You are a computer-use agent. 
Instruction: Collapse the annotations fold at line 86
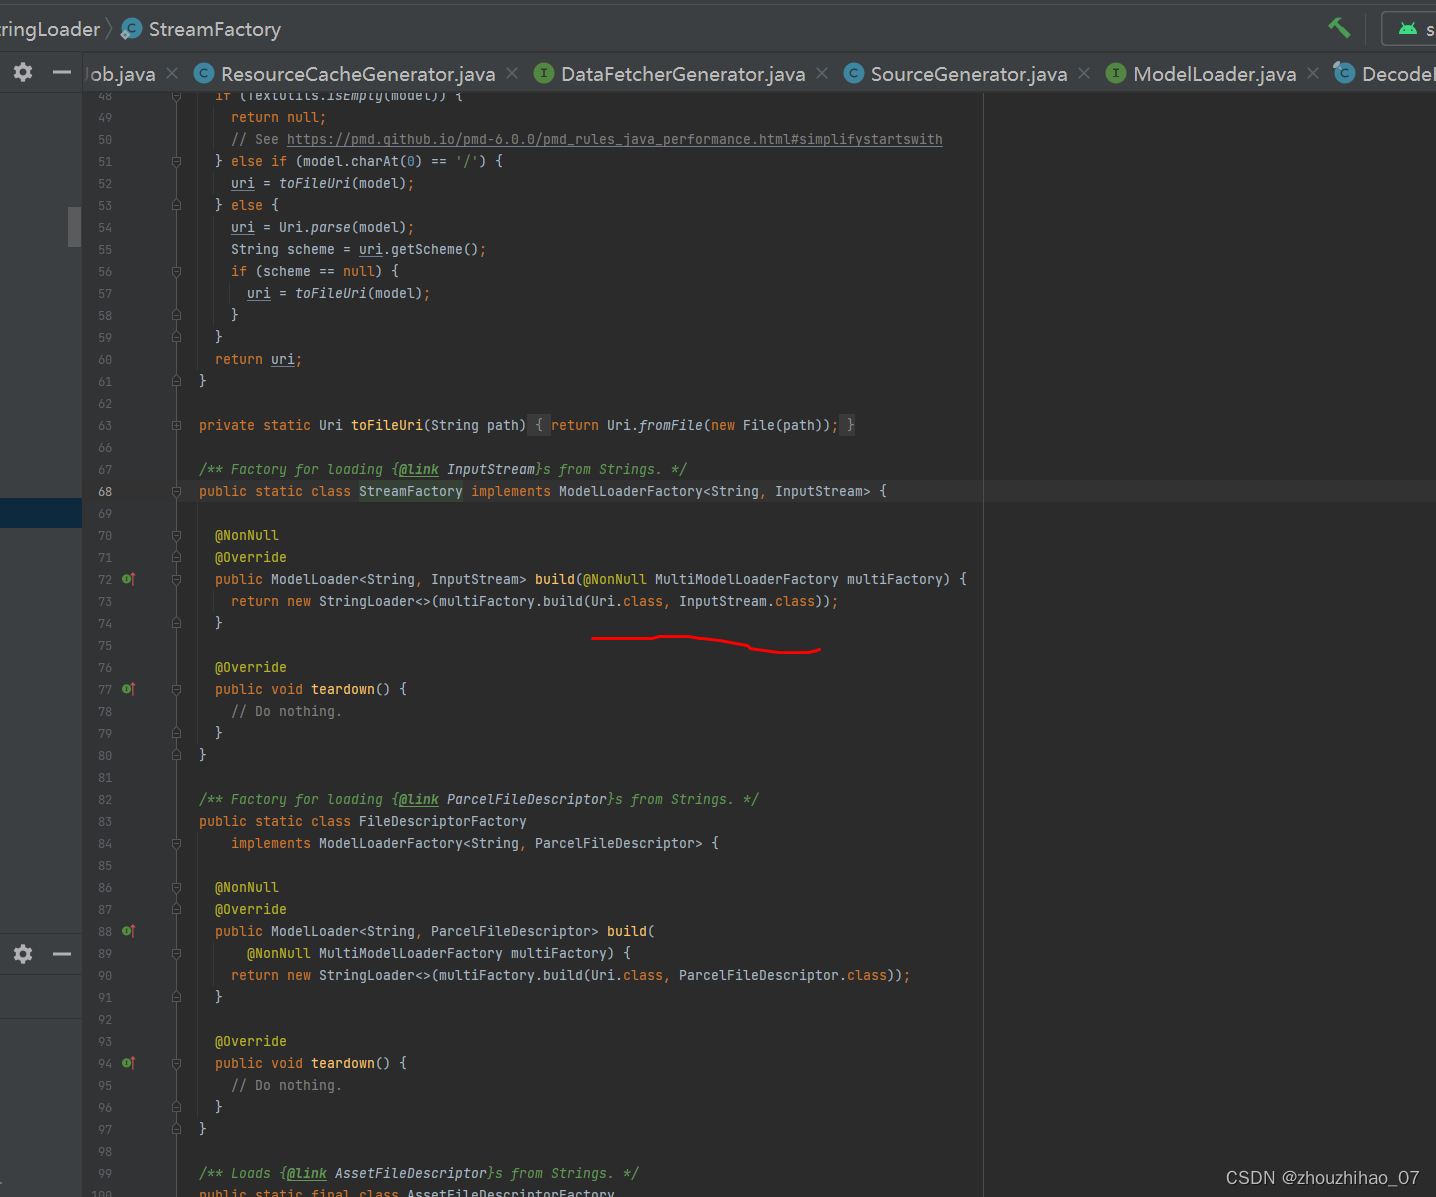click(x=176, y=887)
